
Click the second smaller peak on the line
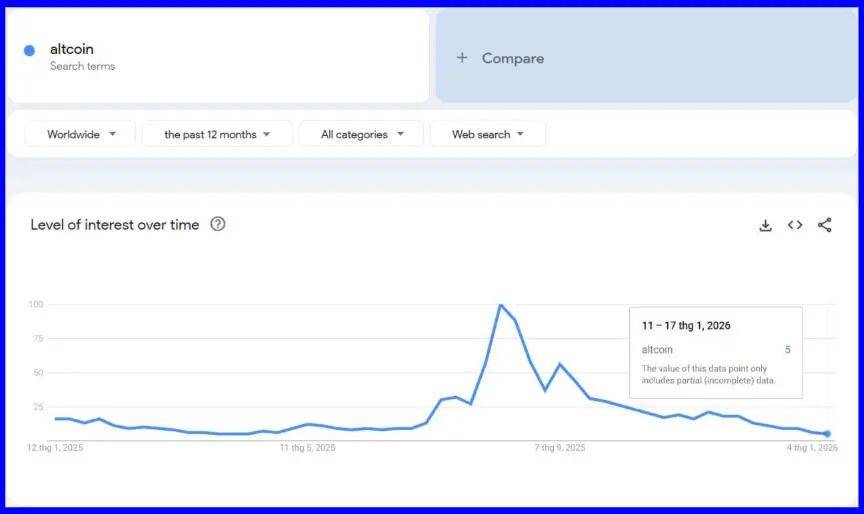point(559,364)
